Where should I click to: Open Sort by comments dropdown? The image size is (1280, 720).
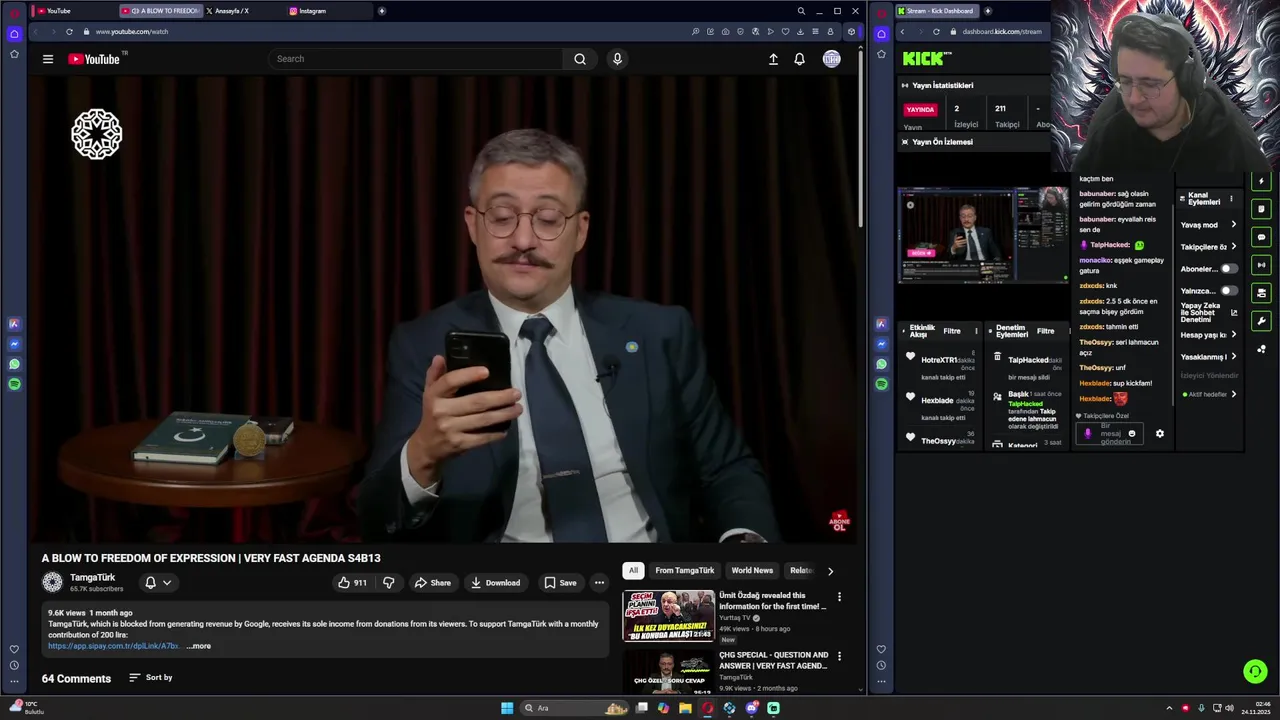[x=150, y=678]
